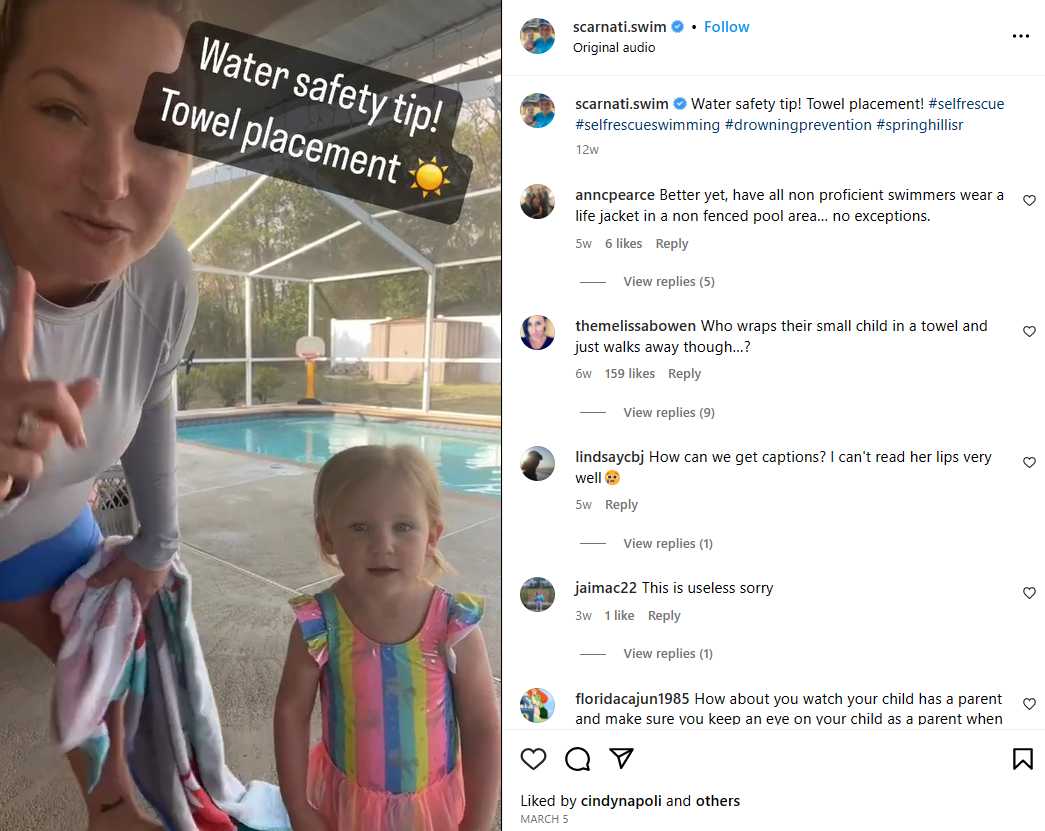Open the three-dot more options menu
The image size is (1045, 831).
point(1020,36)
